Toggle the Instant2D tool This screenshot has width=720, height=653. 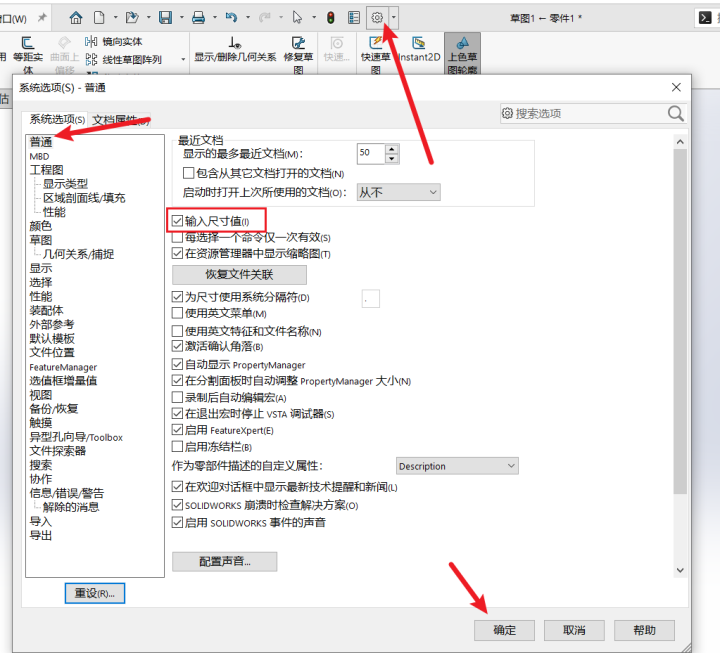(x=419, y=50)
